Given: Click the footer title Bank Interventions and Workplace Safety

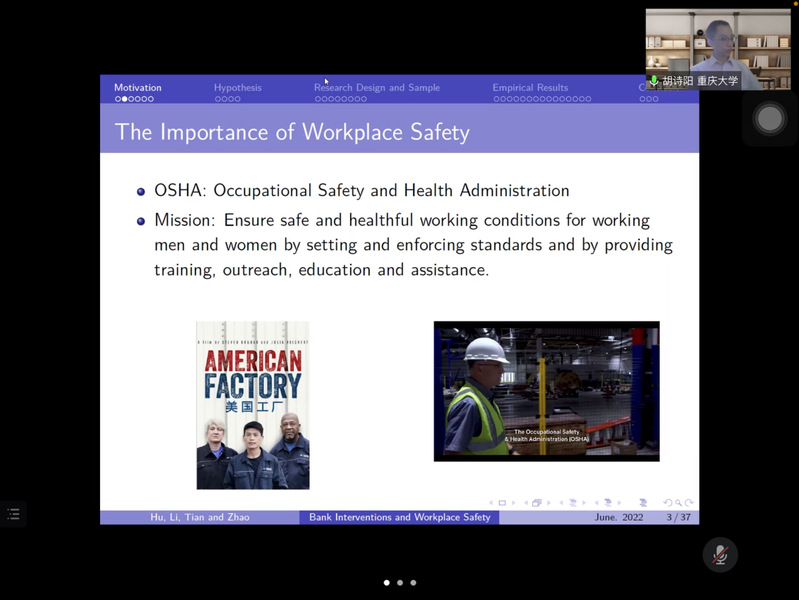Looking at the screenshot, I should (399, 517).
